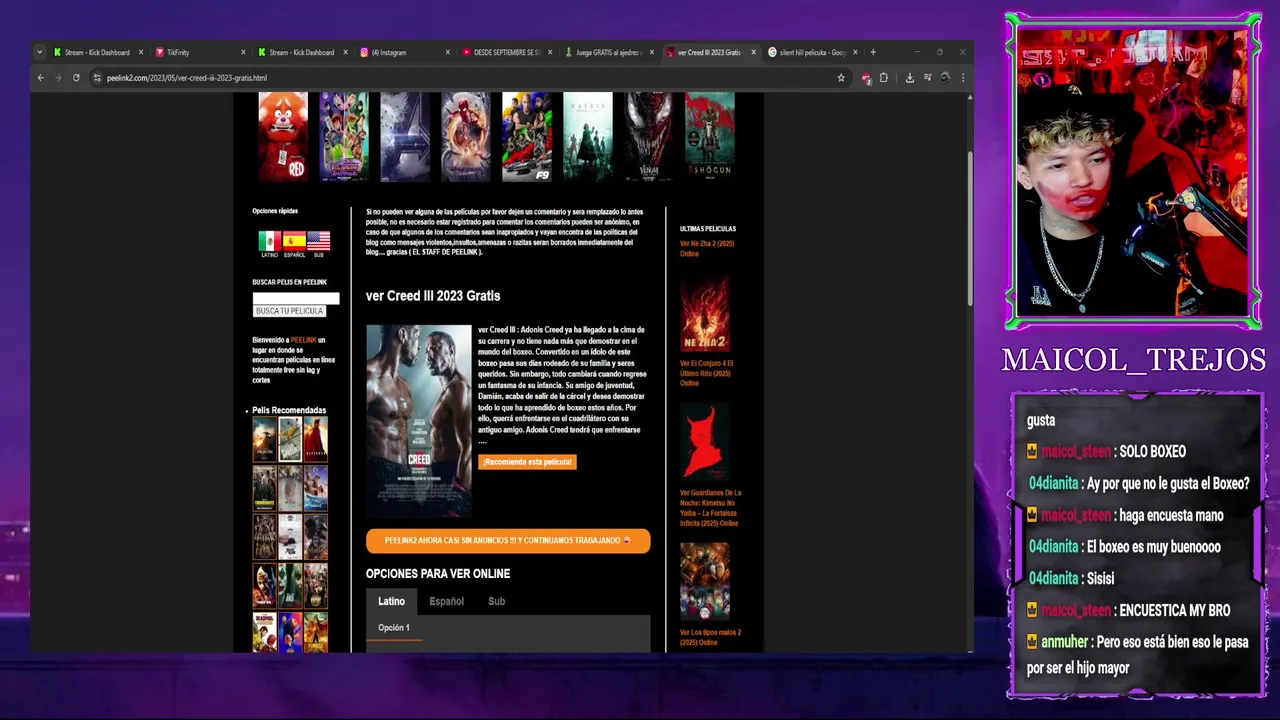Click the orange PEELINK2 AHORA CASI SIN ANUNCIOS banner
Screen dimensions: 1280x720
pyautogui.click(x=508, y=541)
